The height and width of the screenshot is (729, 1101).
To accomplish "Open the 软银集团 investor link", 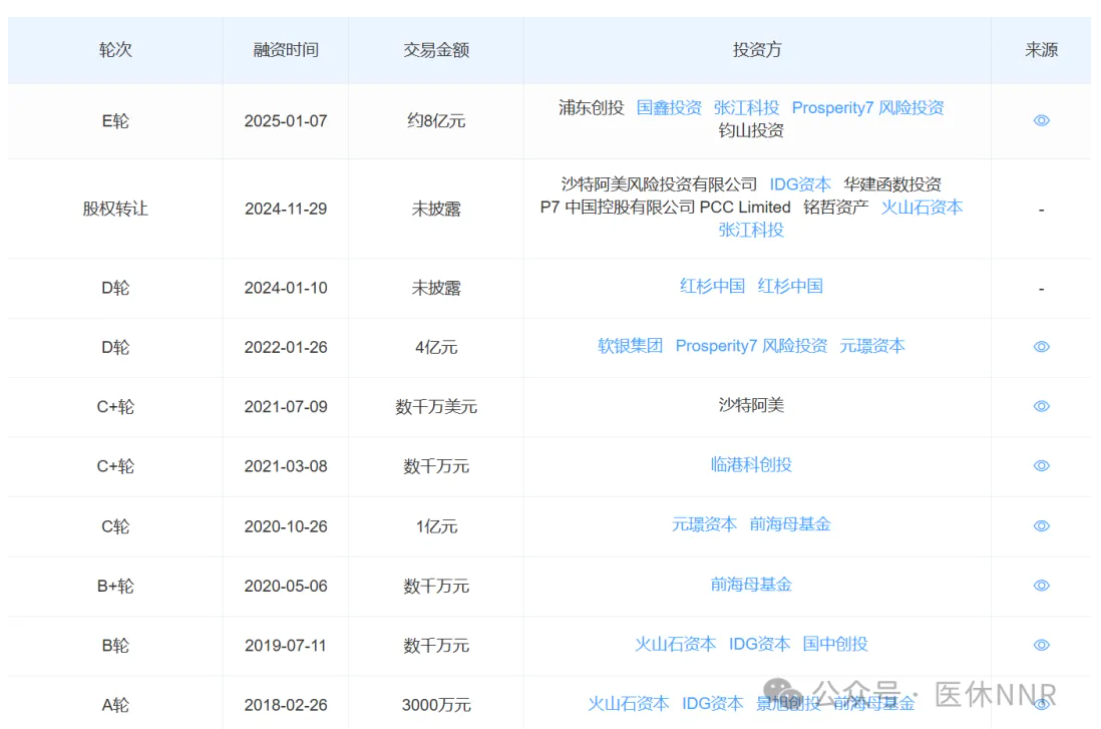I will [x=630, y=346].
